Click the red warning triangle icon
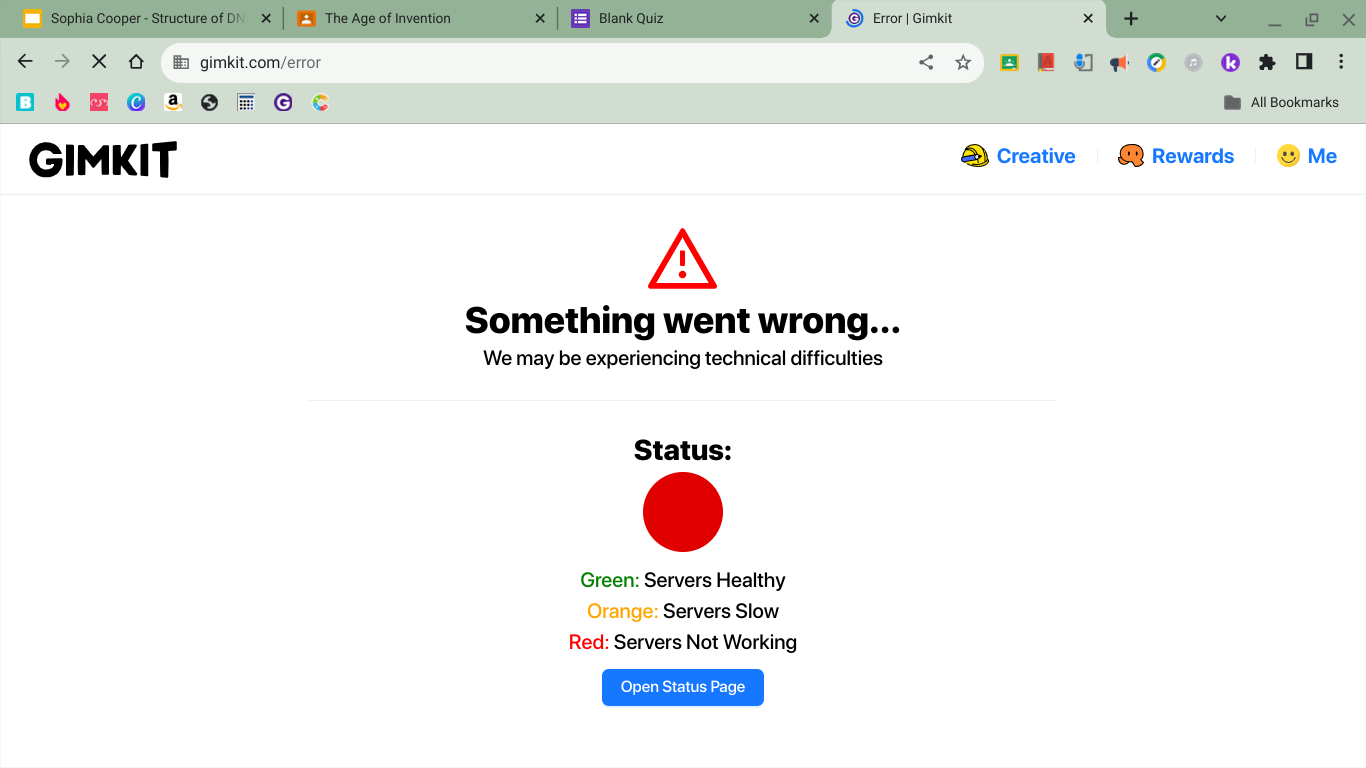 [683, 259]
